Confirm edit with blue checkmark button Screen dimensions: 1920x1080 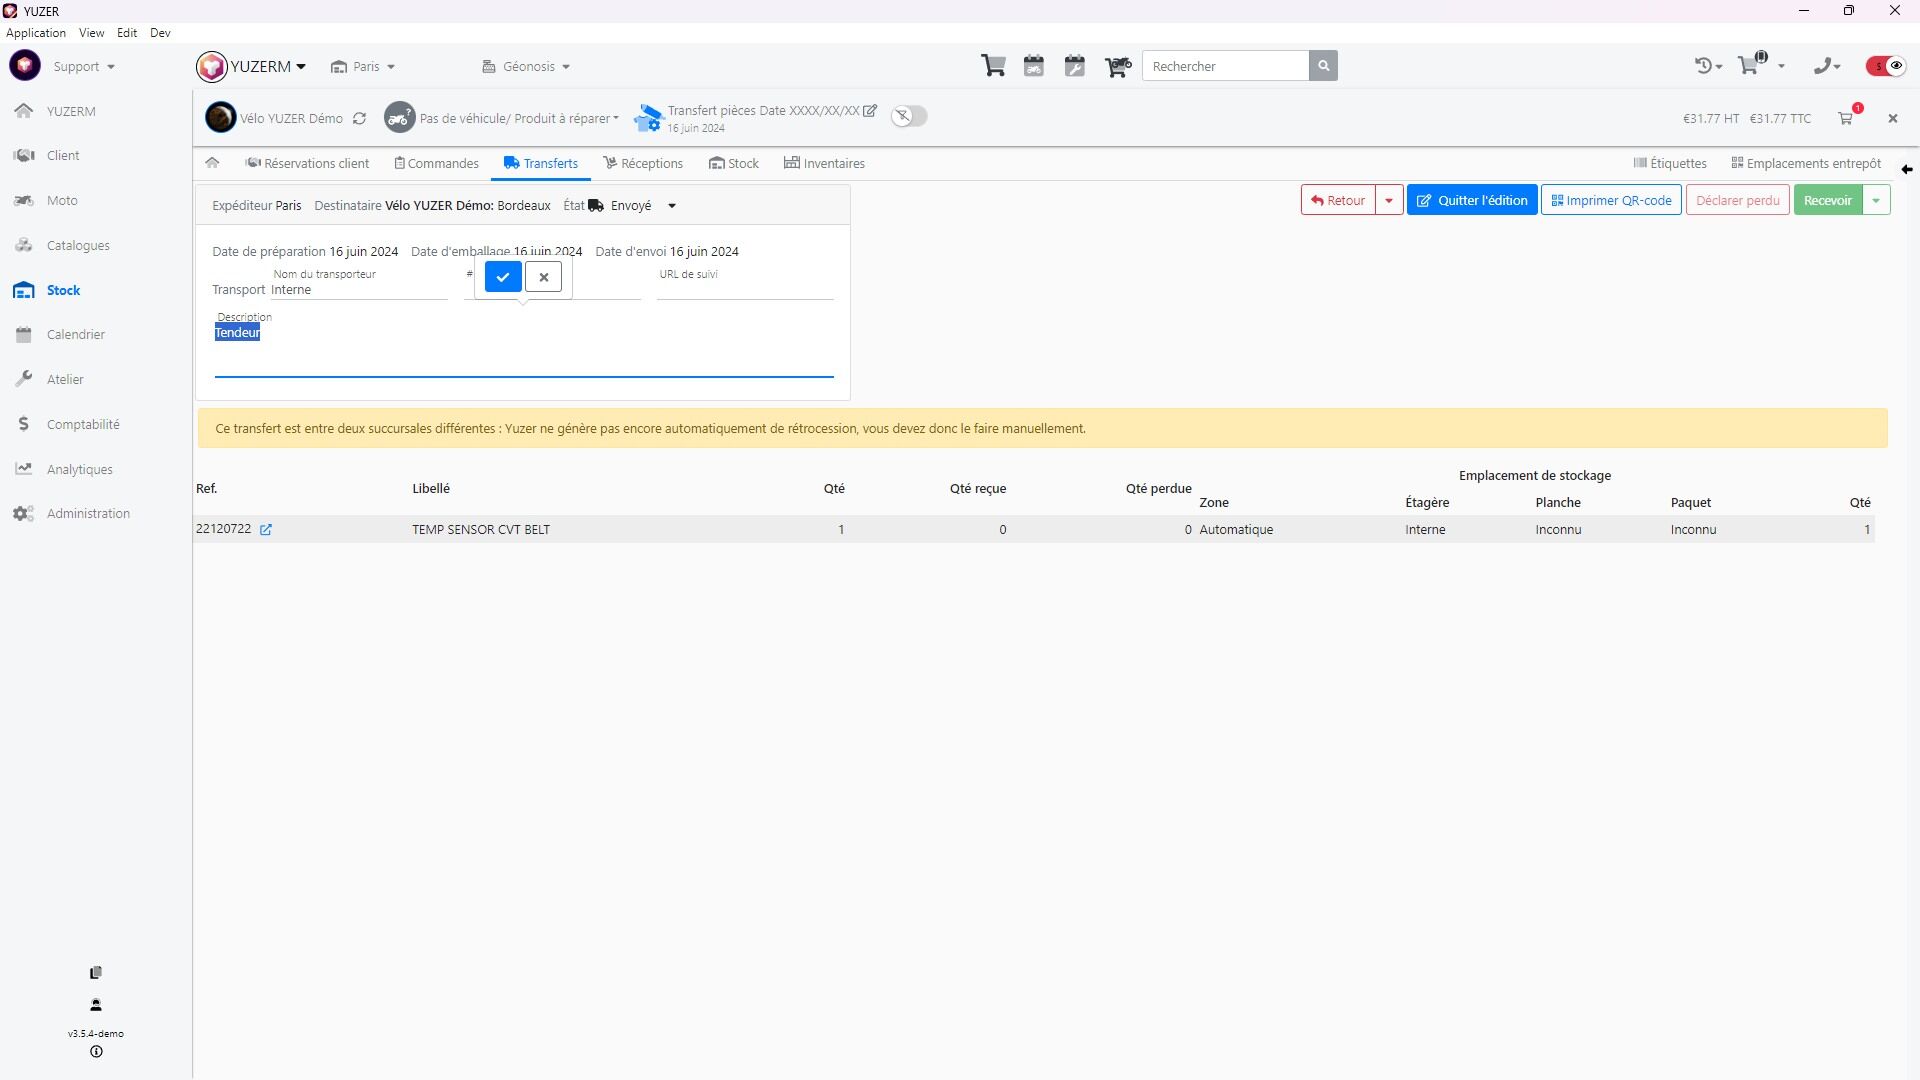(x=503, y=277)
